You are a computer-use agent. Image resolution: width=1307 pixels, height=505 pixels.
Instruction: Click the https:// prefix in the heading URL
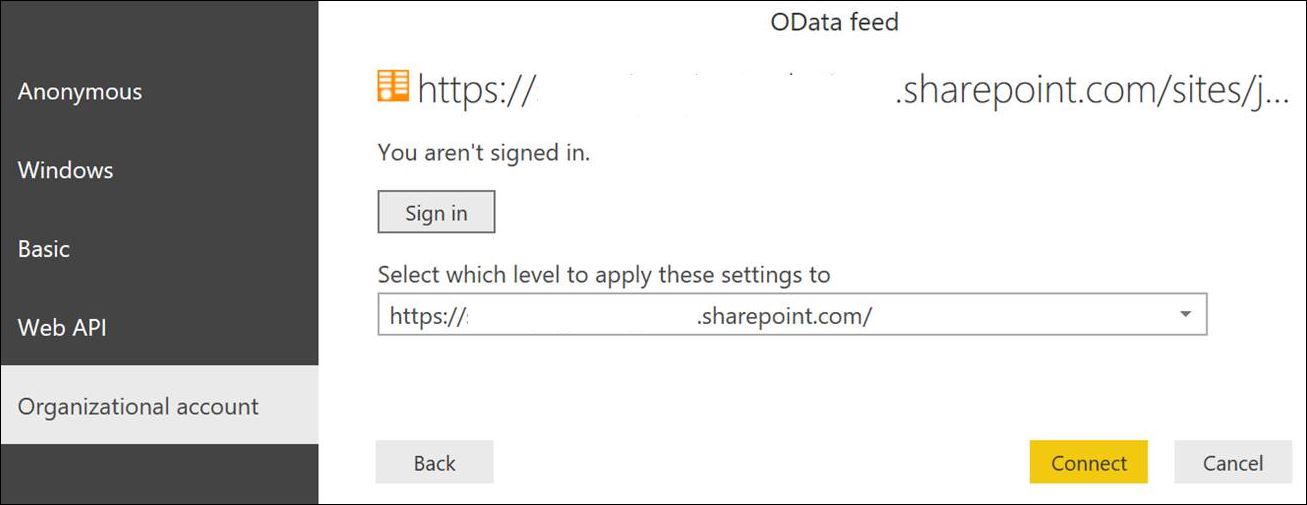(476, 90)
